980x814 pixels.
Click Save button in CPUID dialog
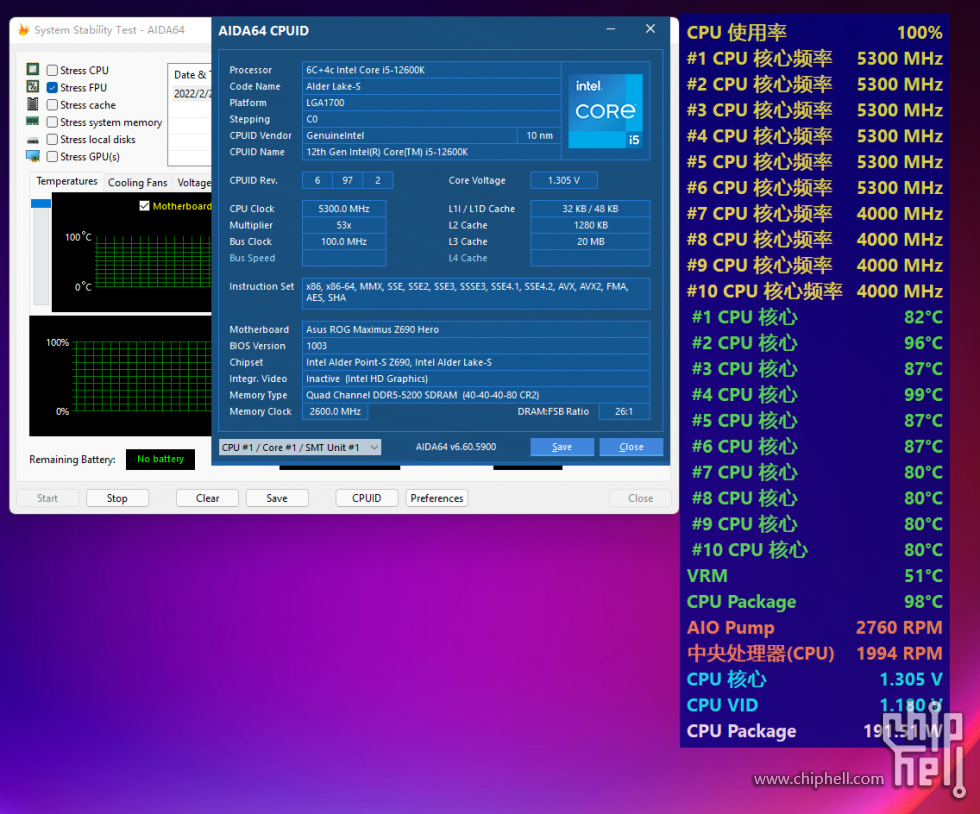562,447
